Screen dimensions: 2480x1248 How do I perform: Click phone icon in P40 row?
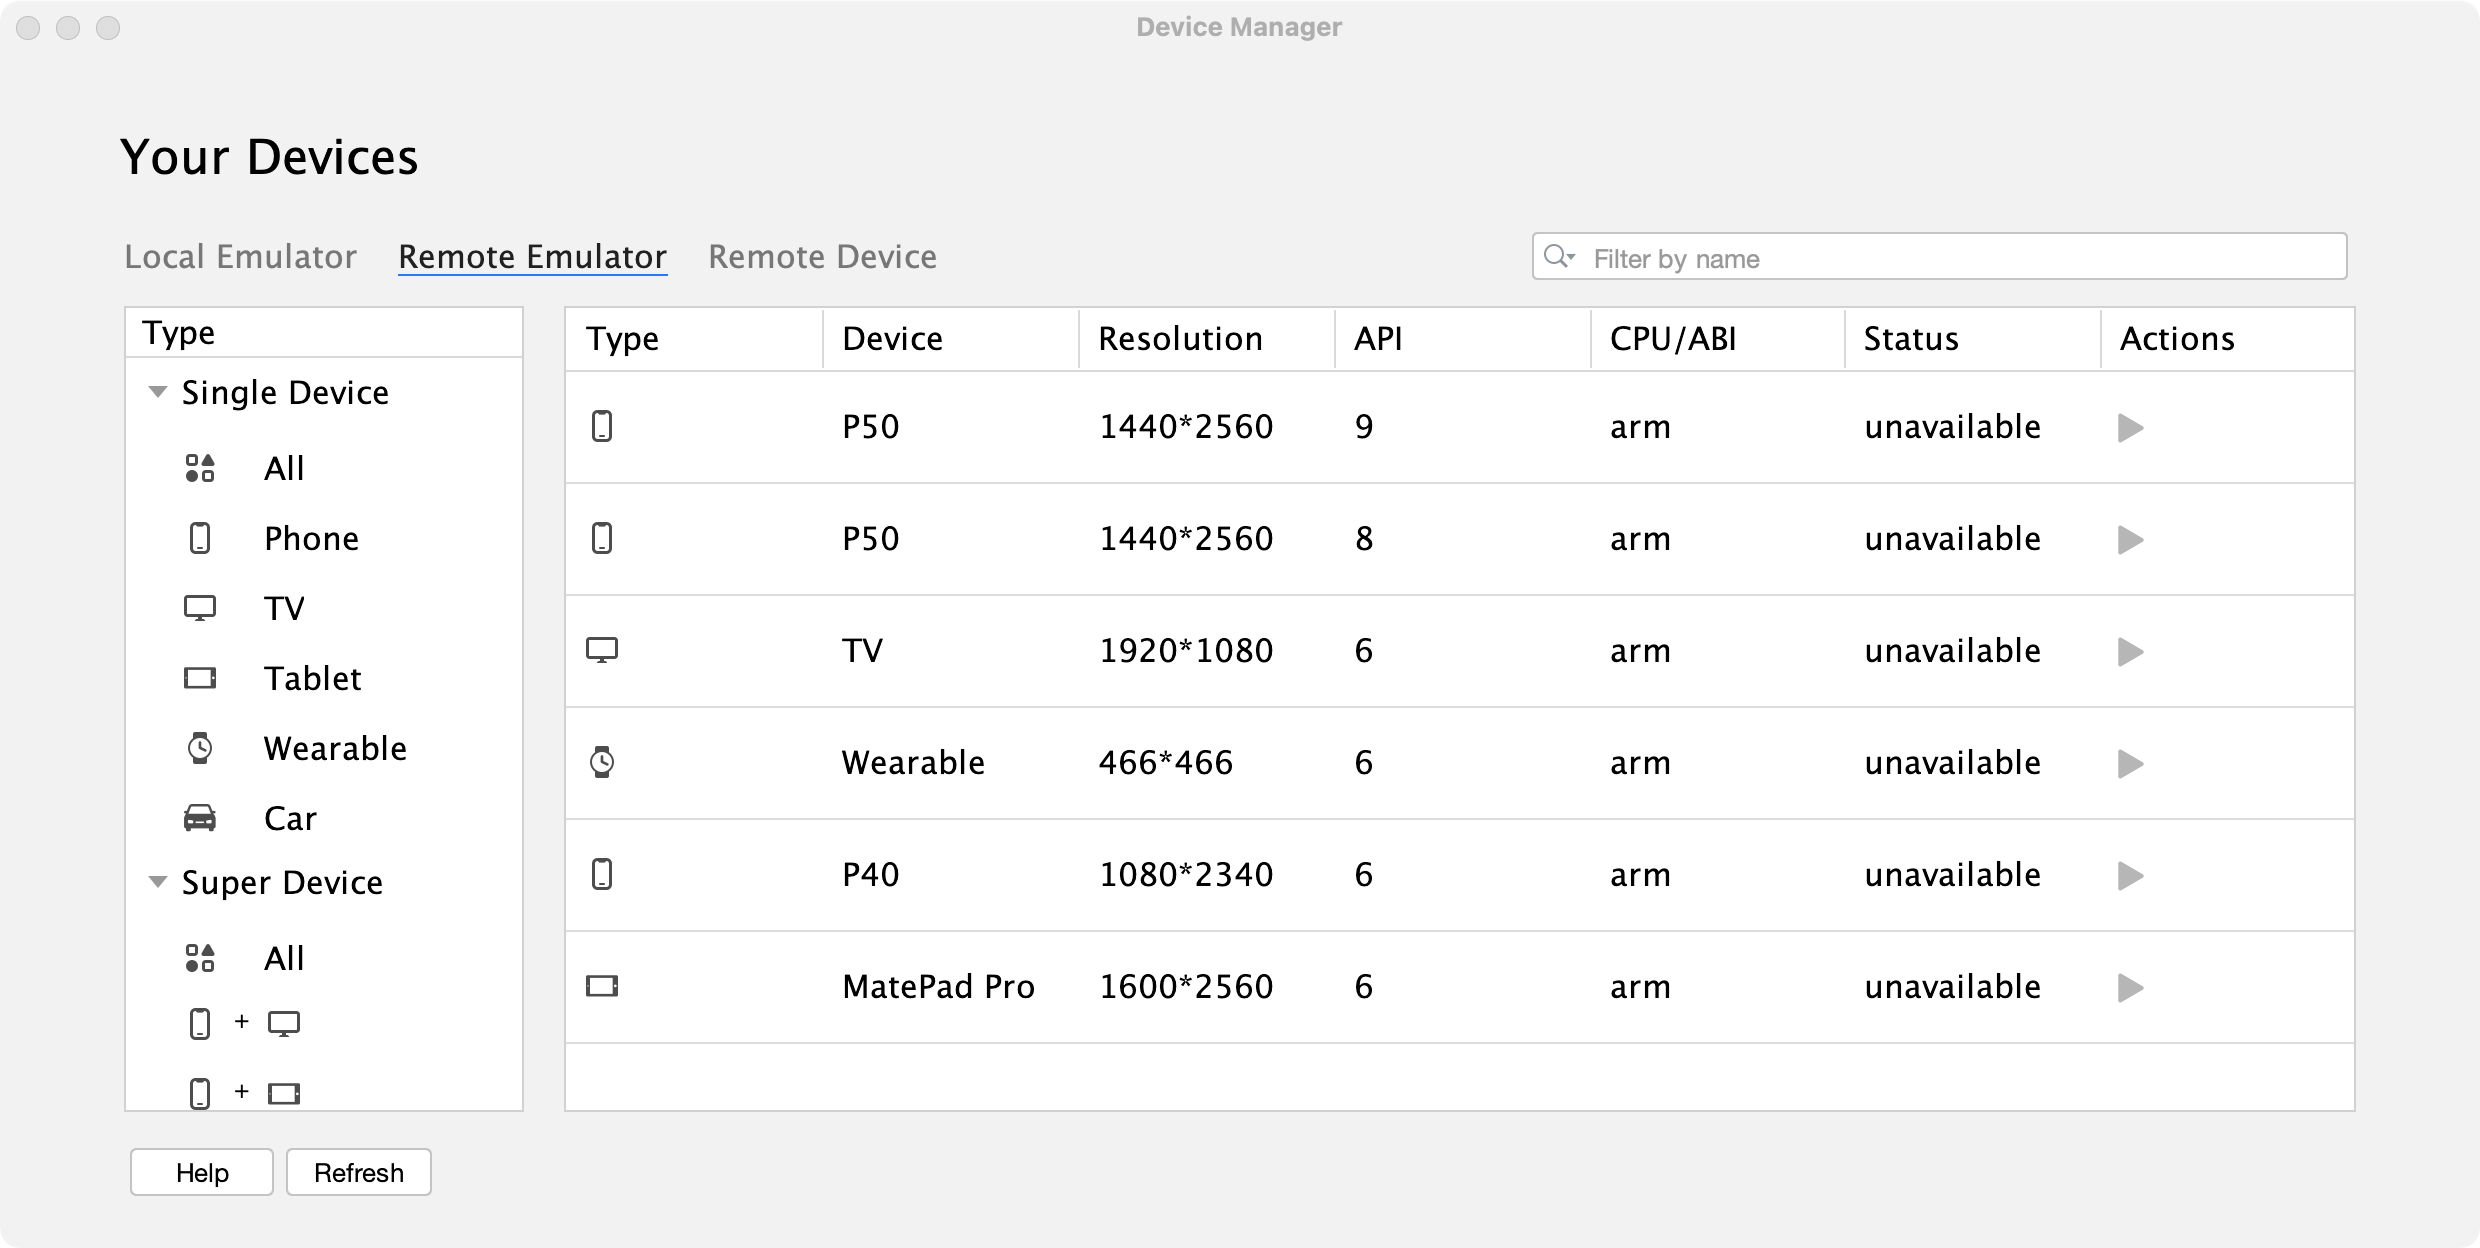coord(602,875)
